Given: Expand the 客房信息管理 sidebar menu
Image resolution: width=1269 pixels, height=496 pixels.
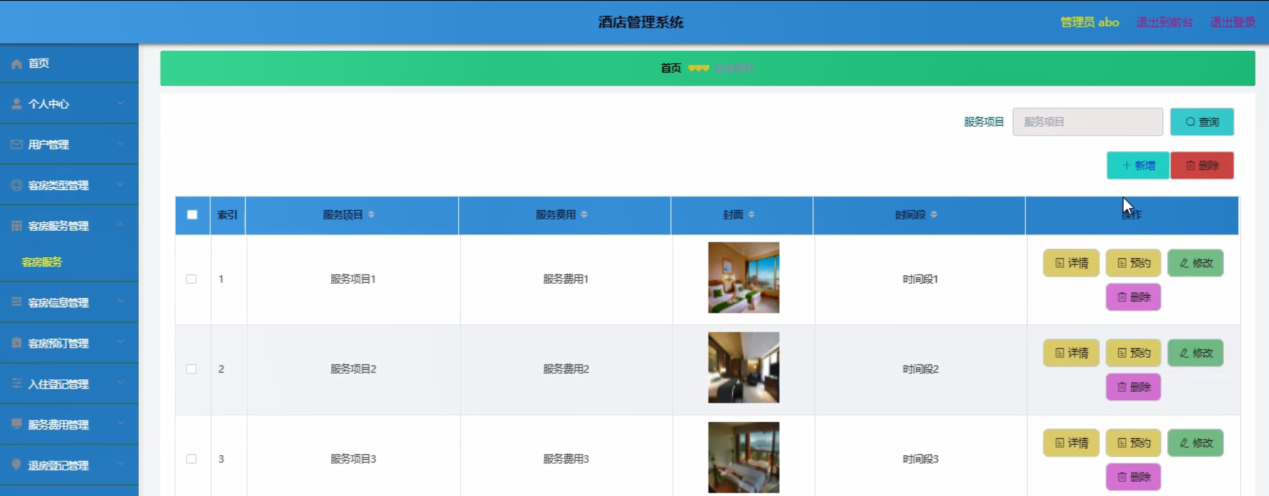Looking at the screenshot, I should tap(69, 302).
